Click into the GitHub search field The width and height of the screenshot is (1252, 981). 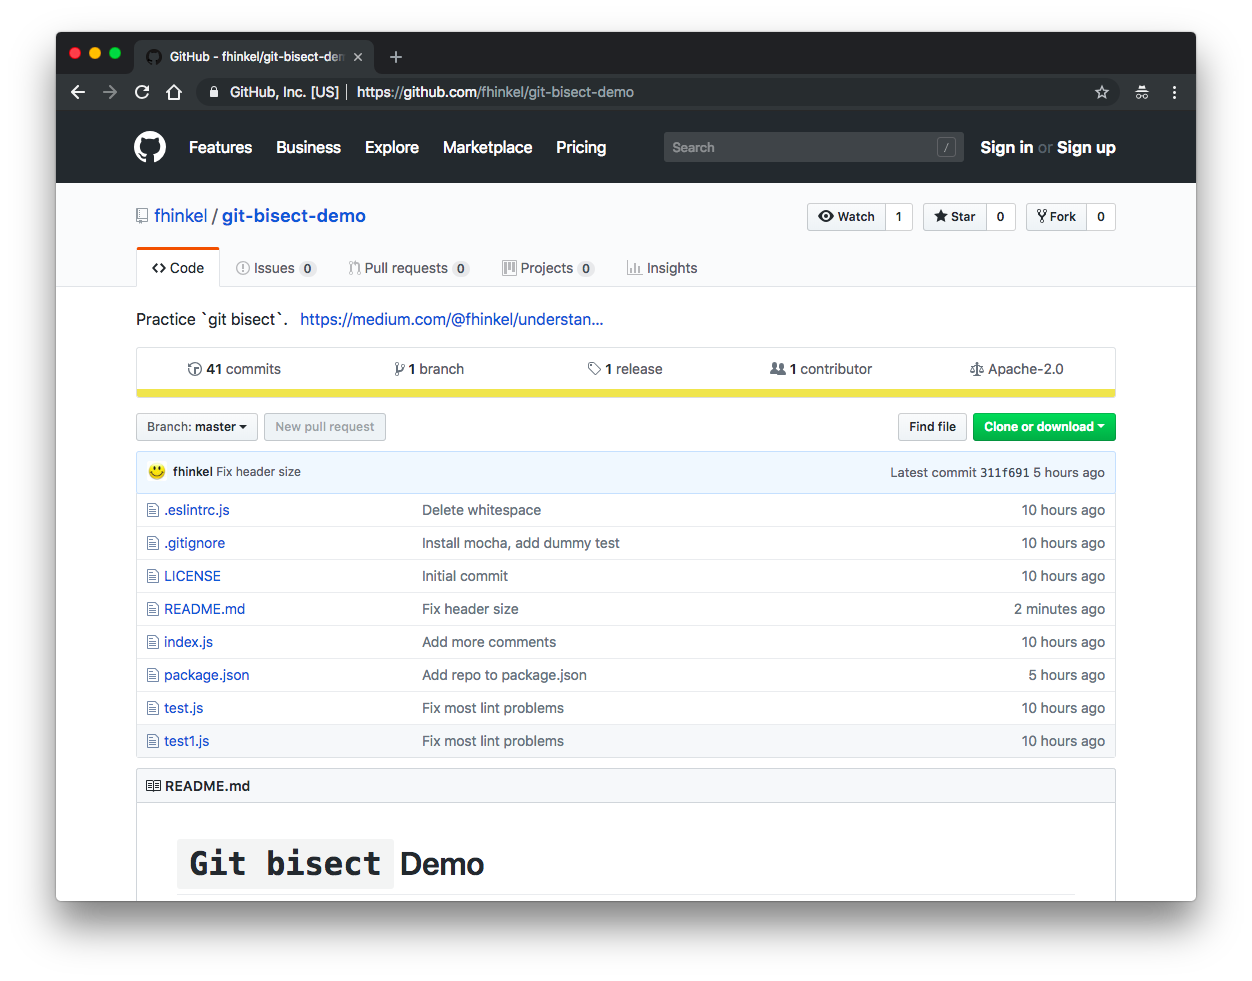[x=800, y=147]
